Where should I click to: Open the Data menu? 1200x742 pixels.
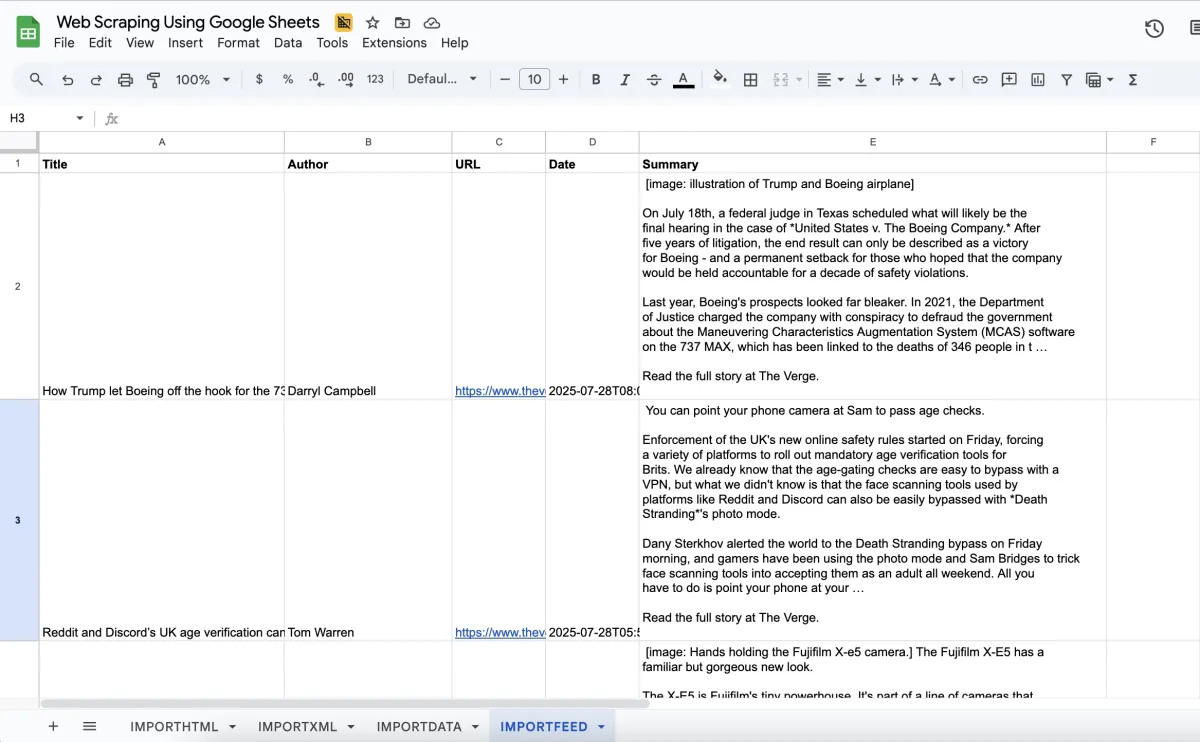288,43
